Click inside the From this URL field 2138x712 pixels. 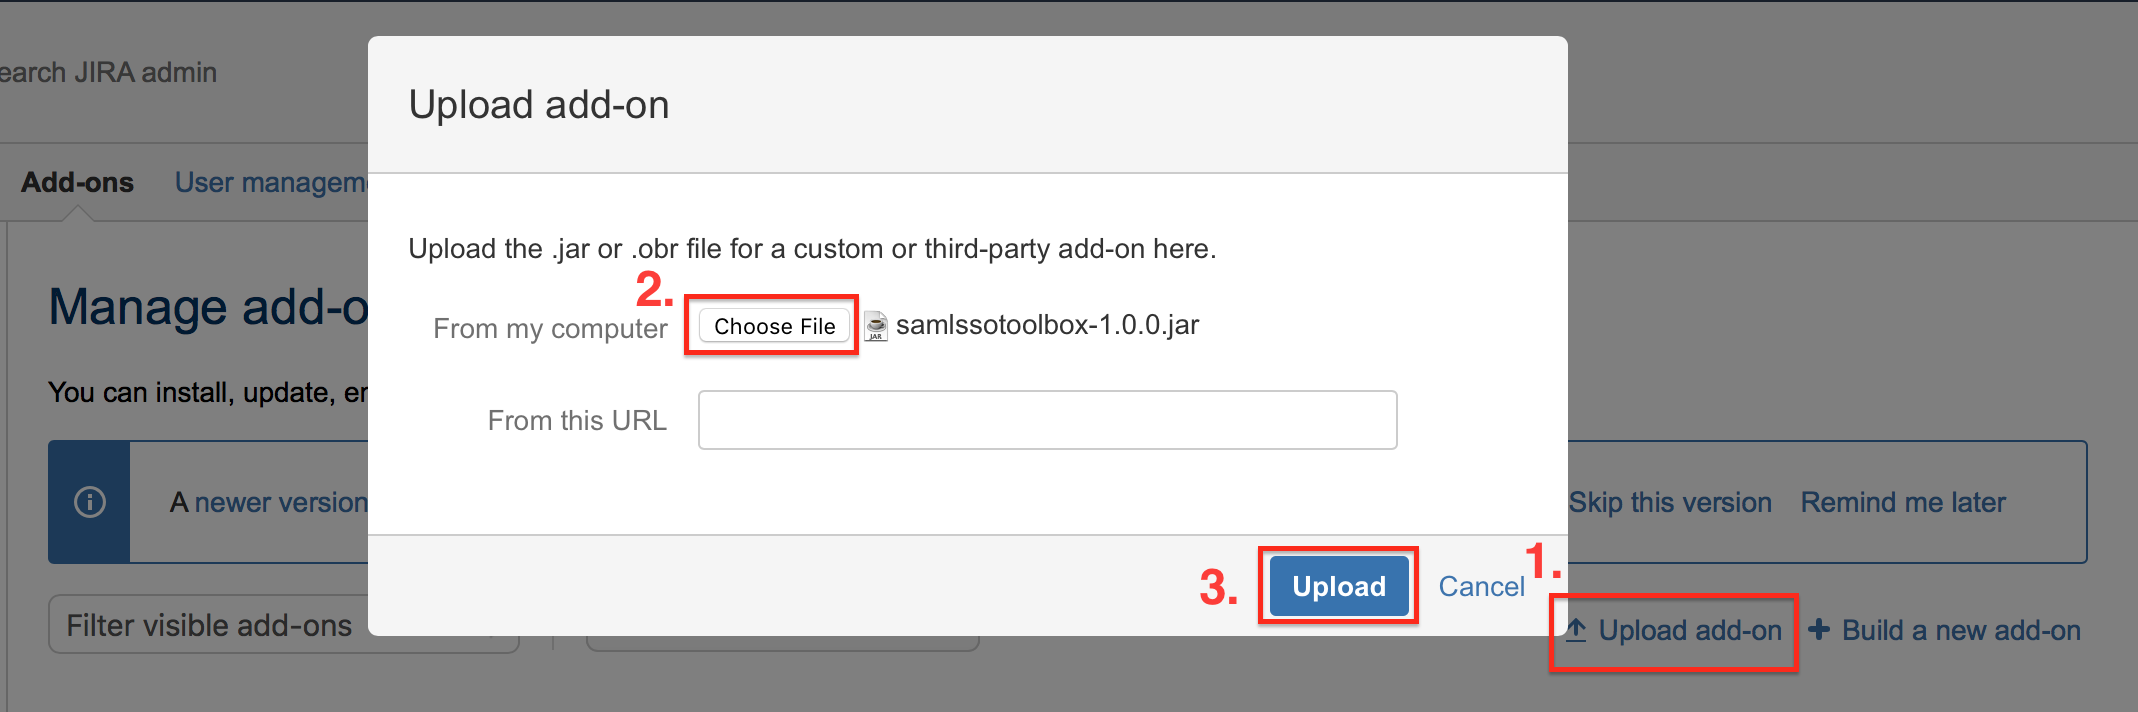(1046, 420)
